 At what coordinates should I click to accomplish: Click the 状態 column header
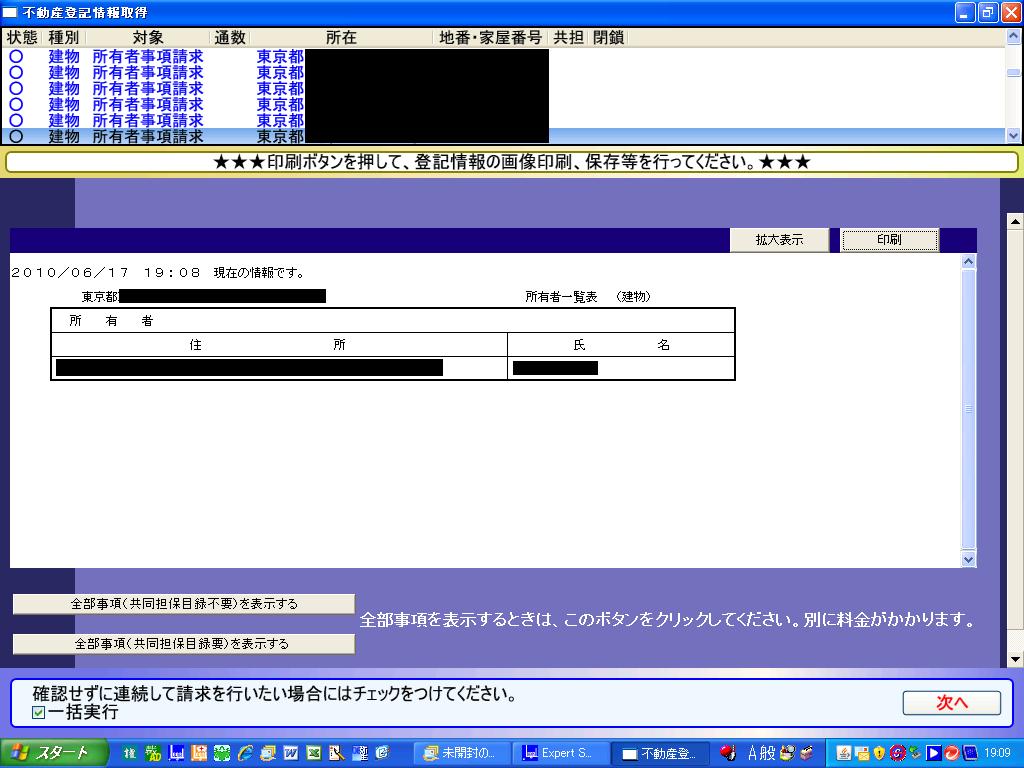(22, 38)
